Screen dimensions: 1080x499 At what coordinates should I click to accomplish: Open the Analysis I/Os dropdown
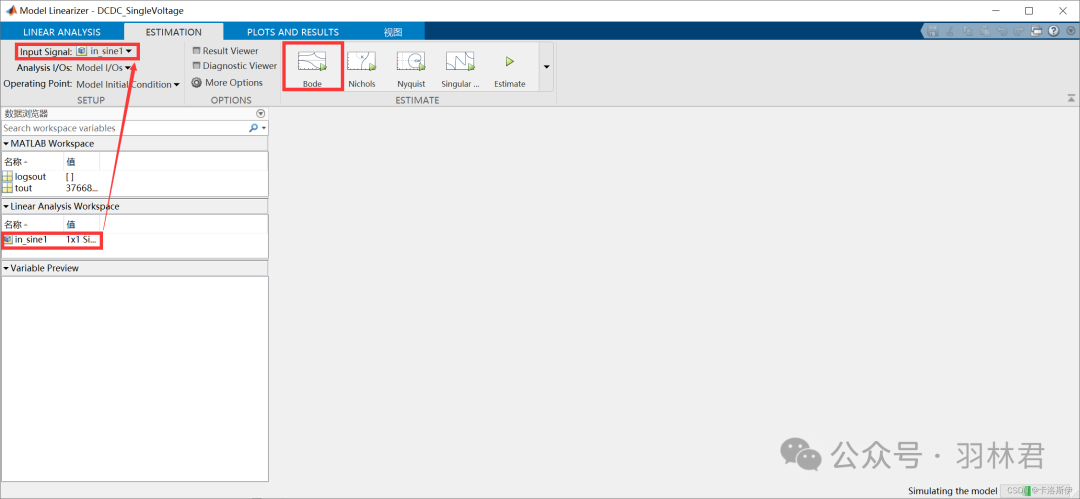[x=104, y=68]
